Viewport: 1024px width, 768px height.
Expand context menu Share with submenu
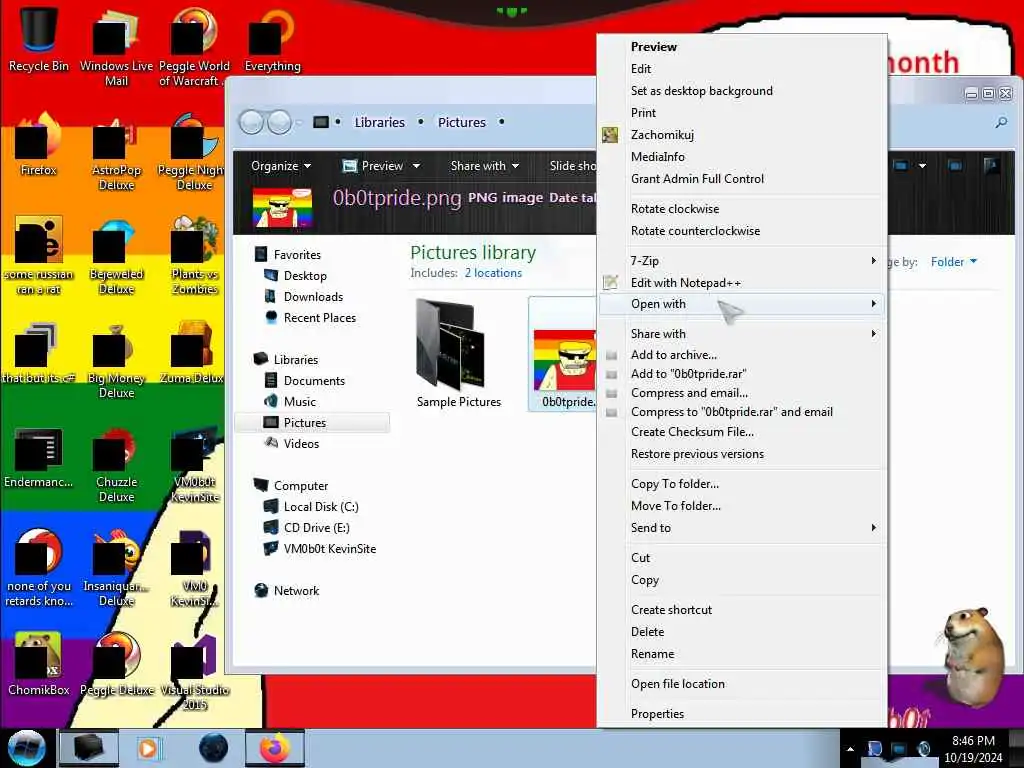(742, 334)
